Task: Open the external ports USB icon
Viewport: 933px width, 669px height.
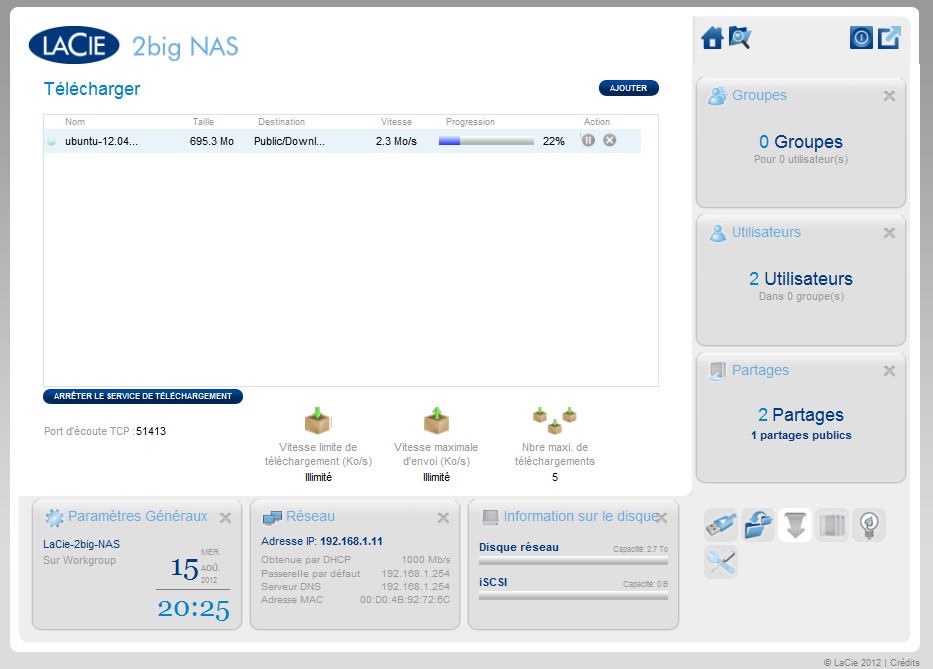Action: point(721,524)
